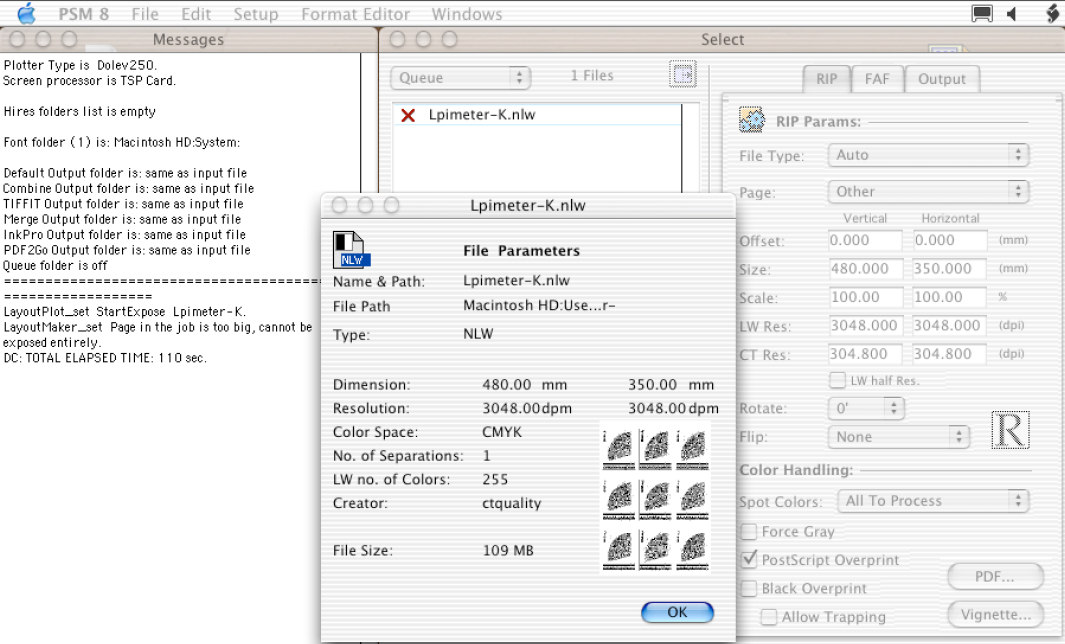The width and height of the screenshot is (1065, 644).
Task: Click the R orientation preview icon
Action: (1010, 430)
